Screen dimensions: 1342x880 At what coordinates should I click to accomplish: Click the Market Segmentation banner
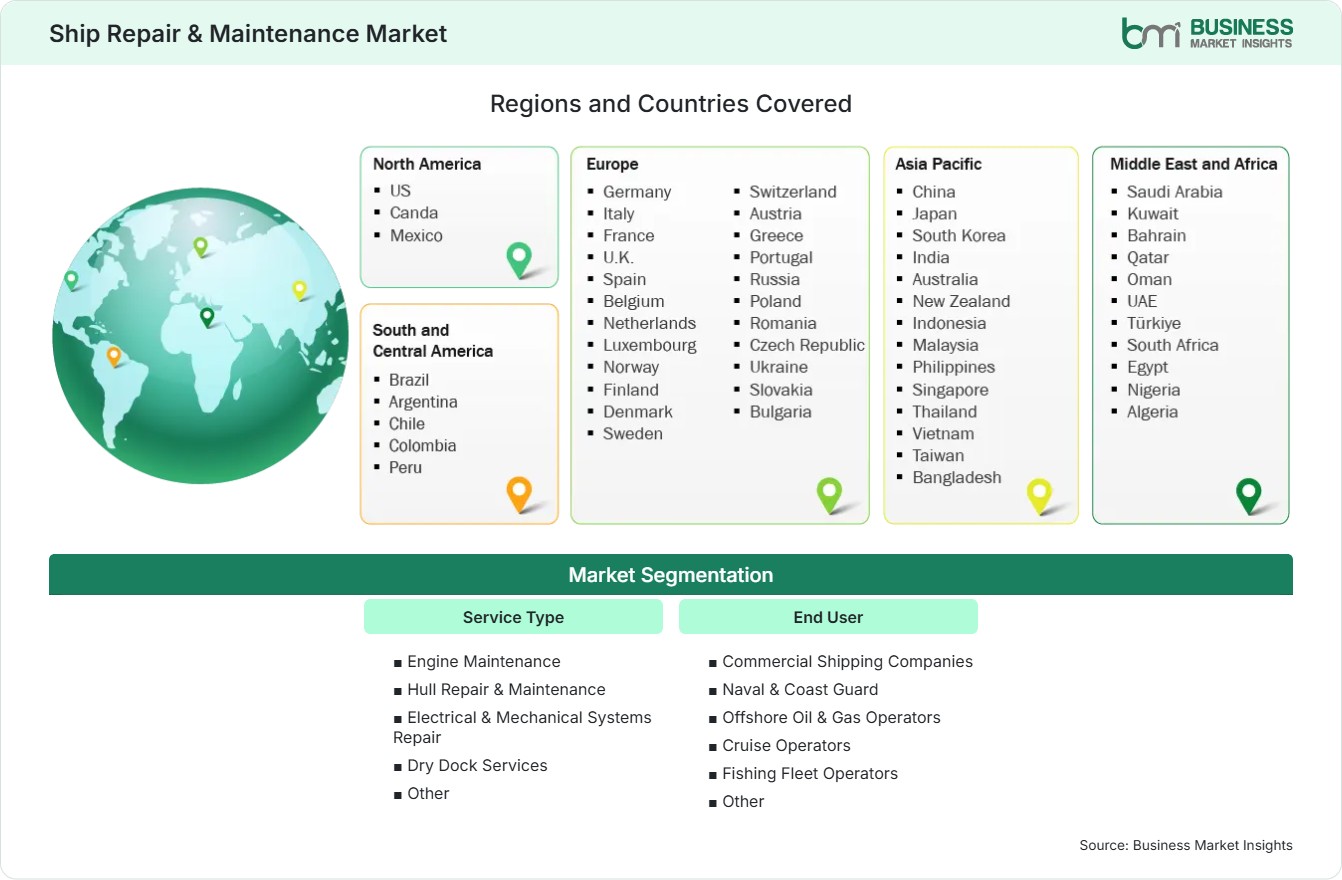click(x=671, y=575)
